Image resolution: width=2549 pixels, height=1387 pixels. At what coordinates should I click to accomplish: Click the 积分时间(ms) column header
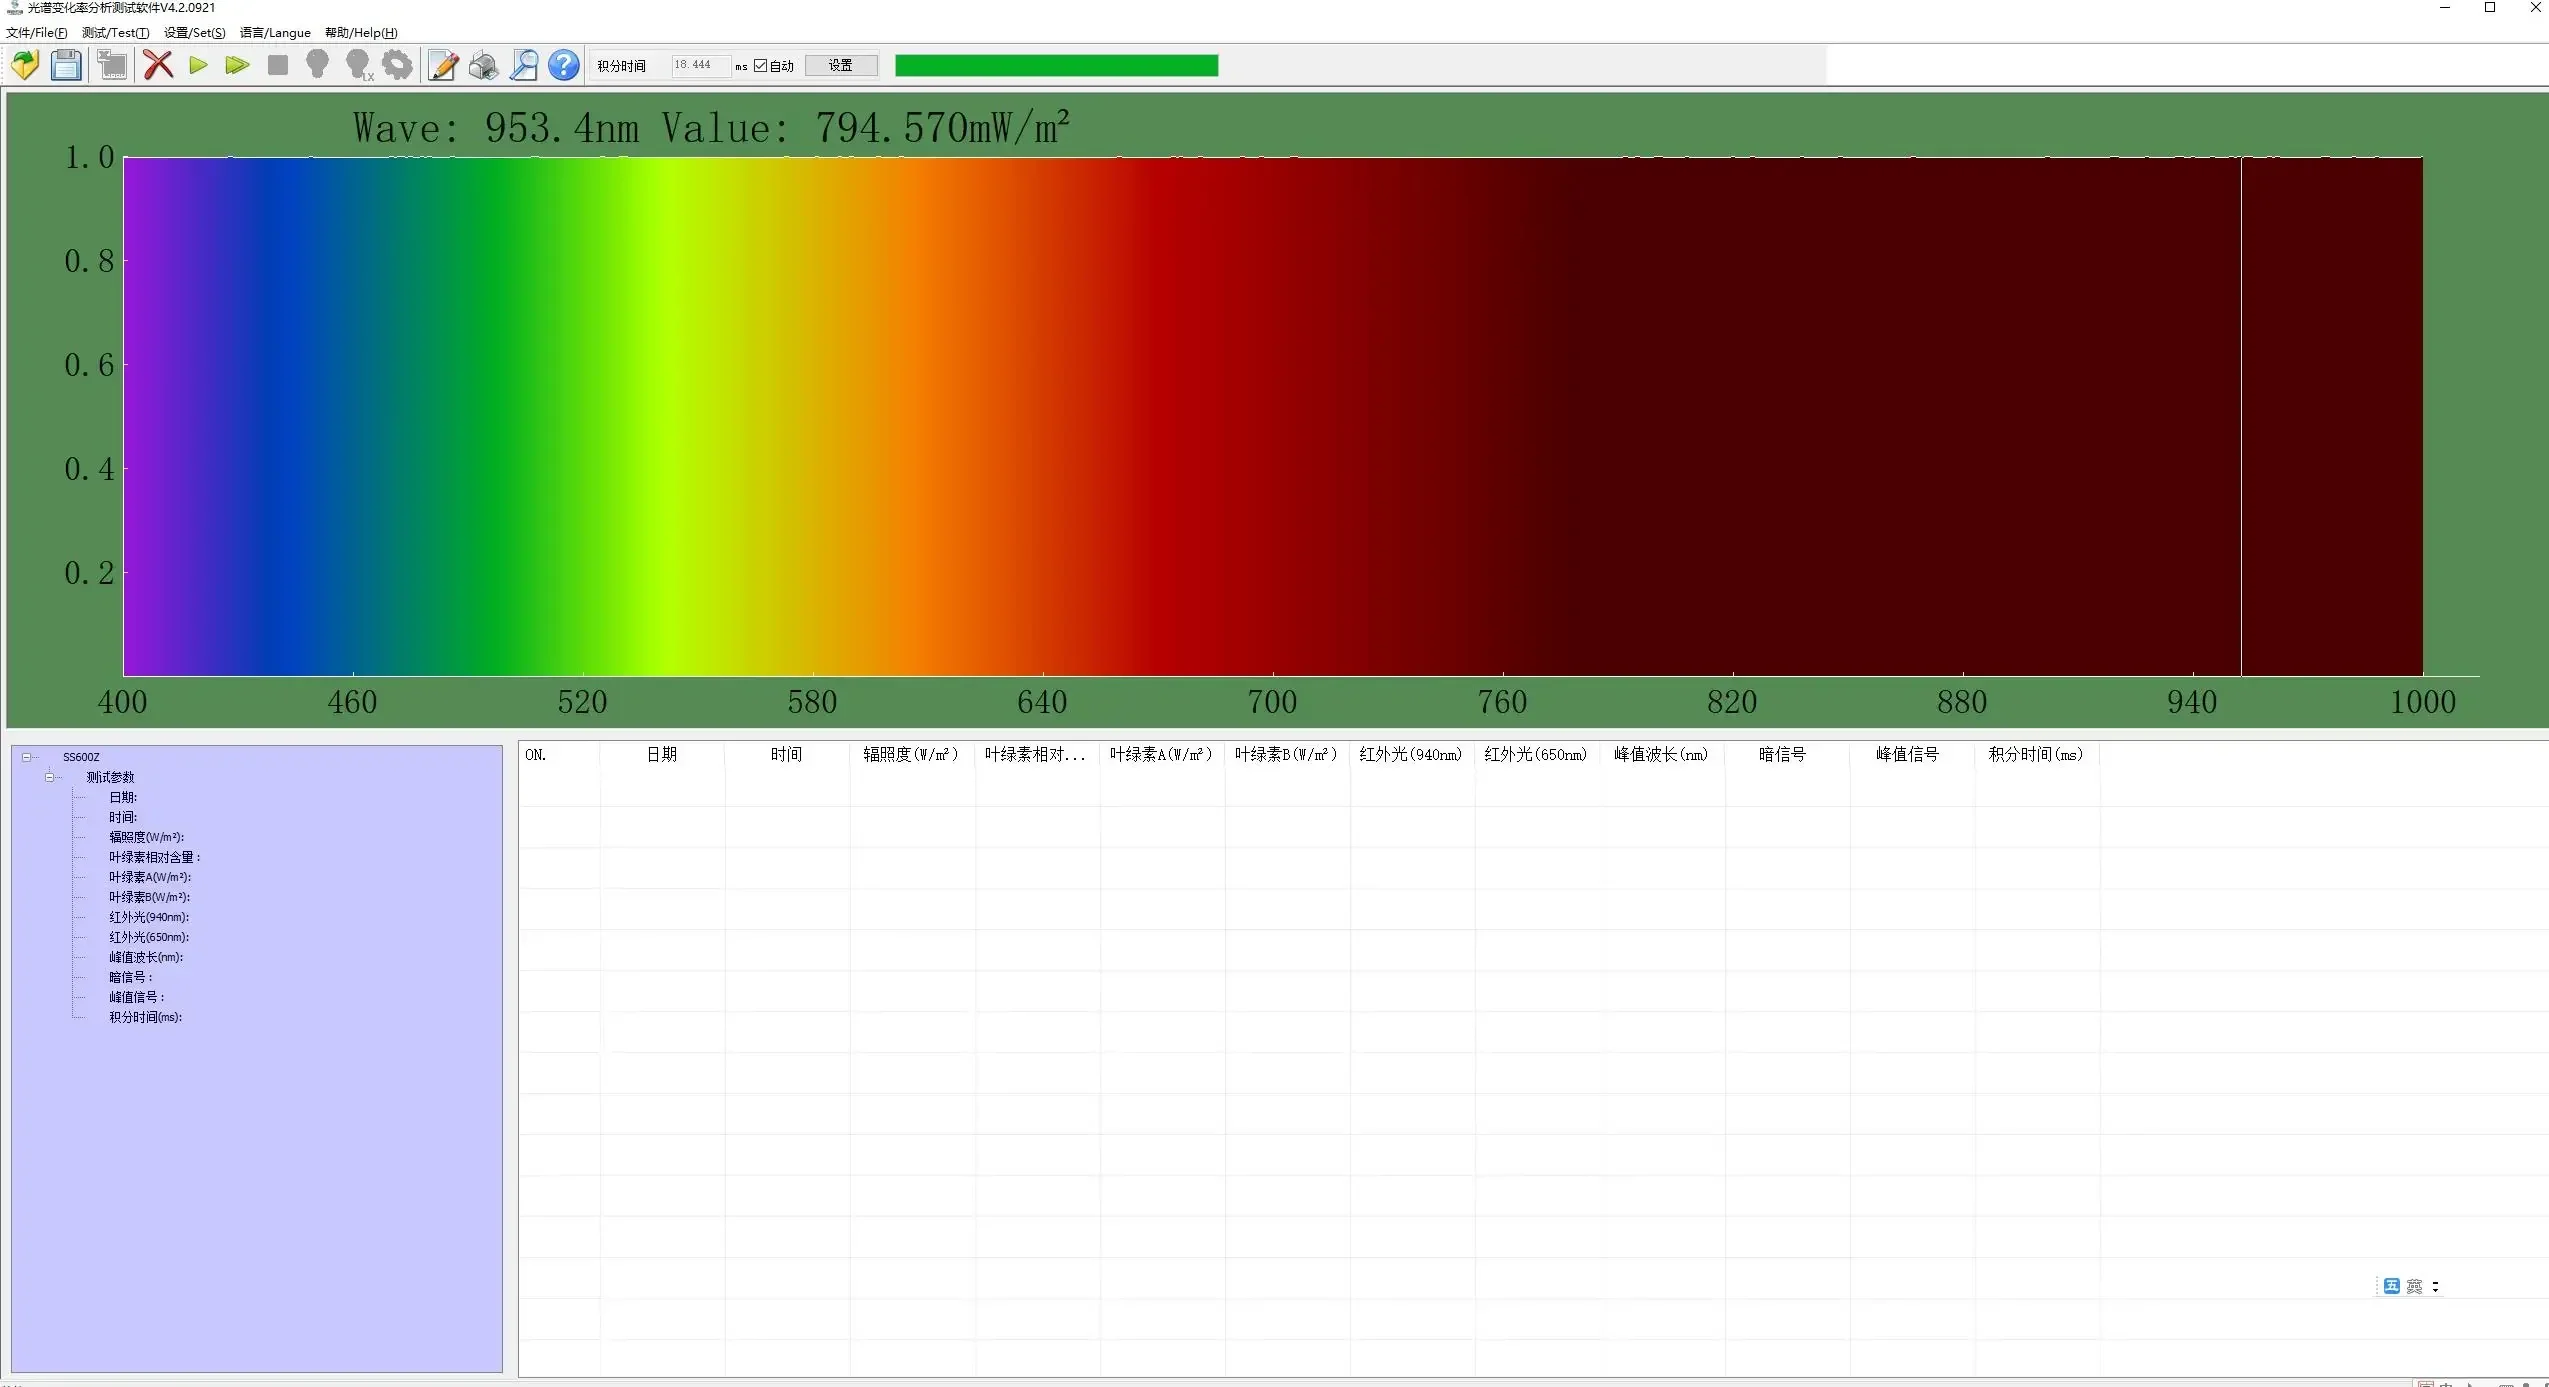2037,755
